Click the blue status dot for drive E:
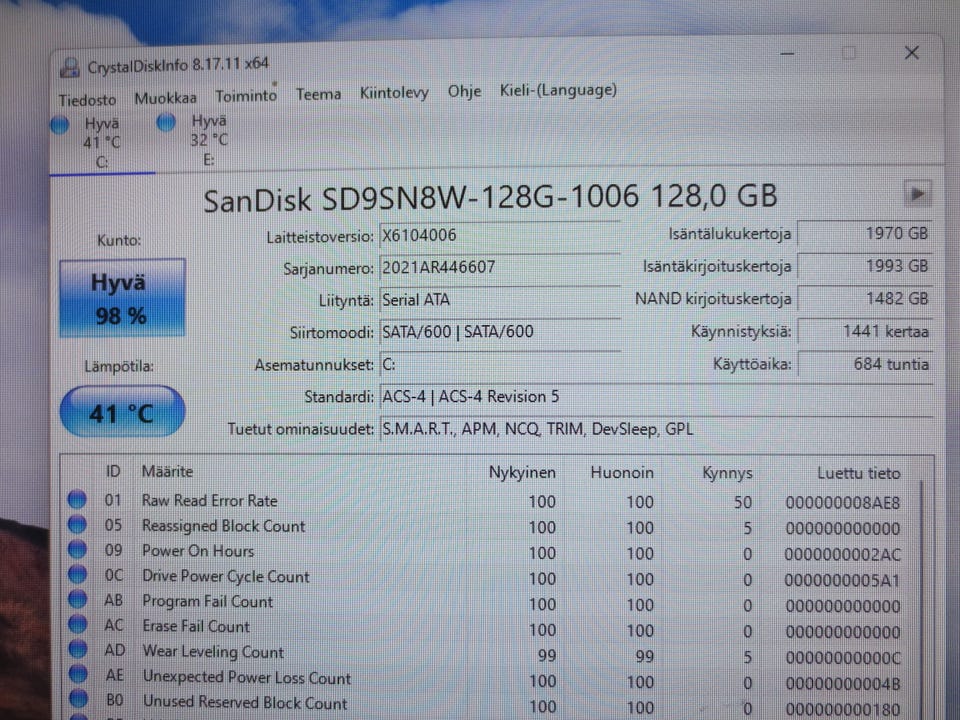The height and width of the screenshot is (720, 960). pyautogui.click(x=165, y=122)
